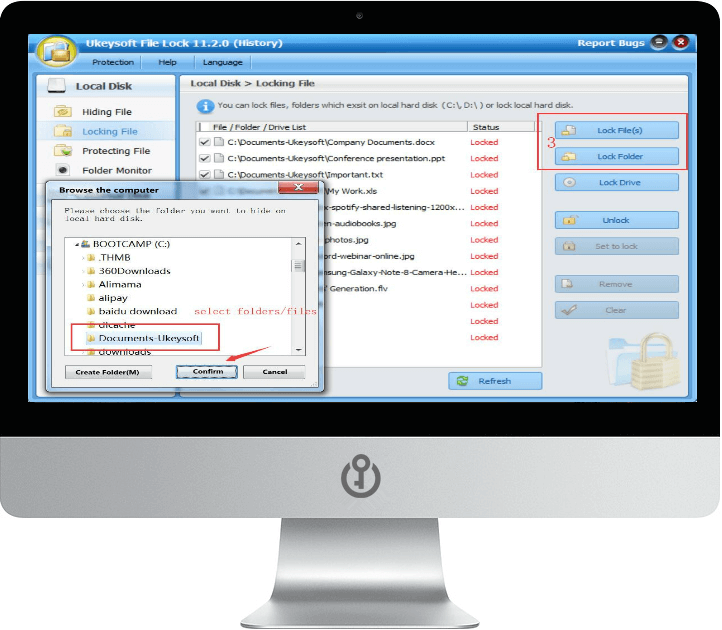The image size is (722, 630).
Task: Click the tree scrollbar down arrow
Action: [298, 350]
